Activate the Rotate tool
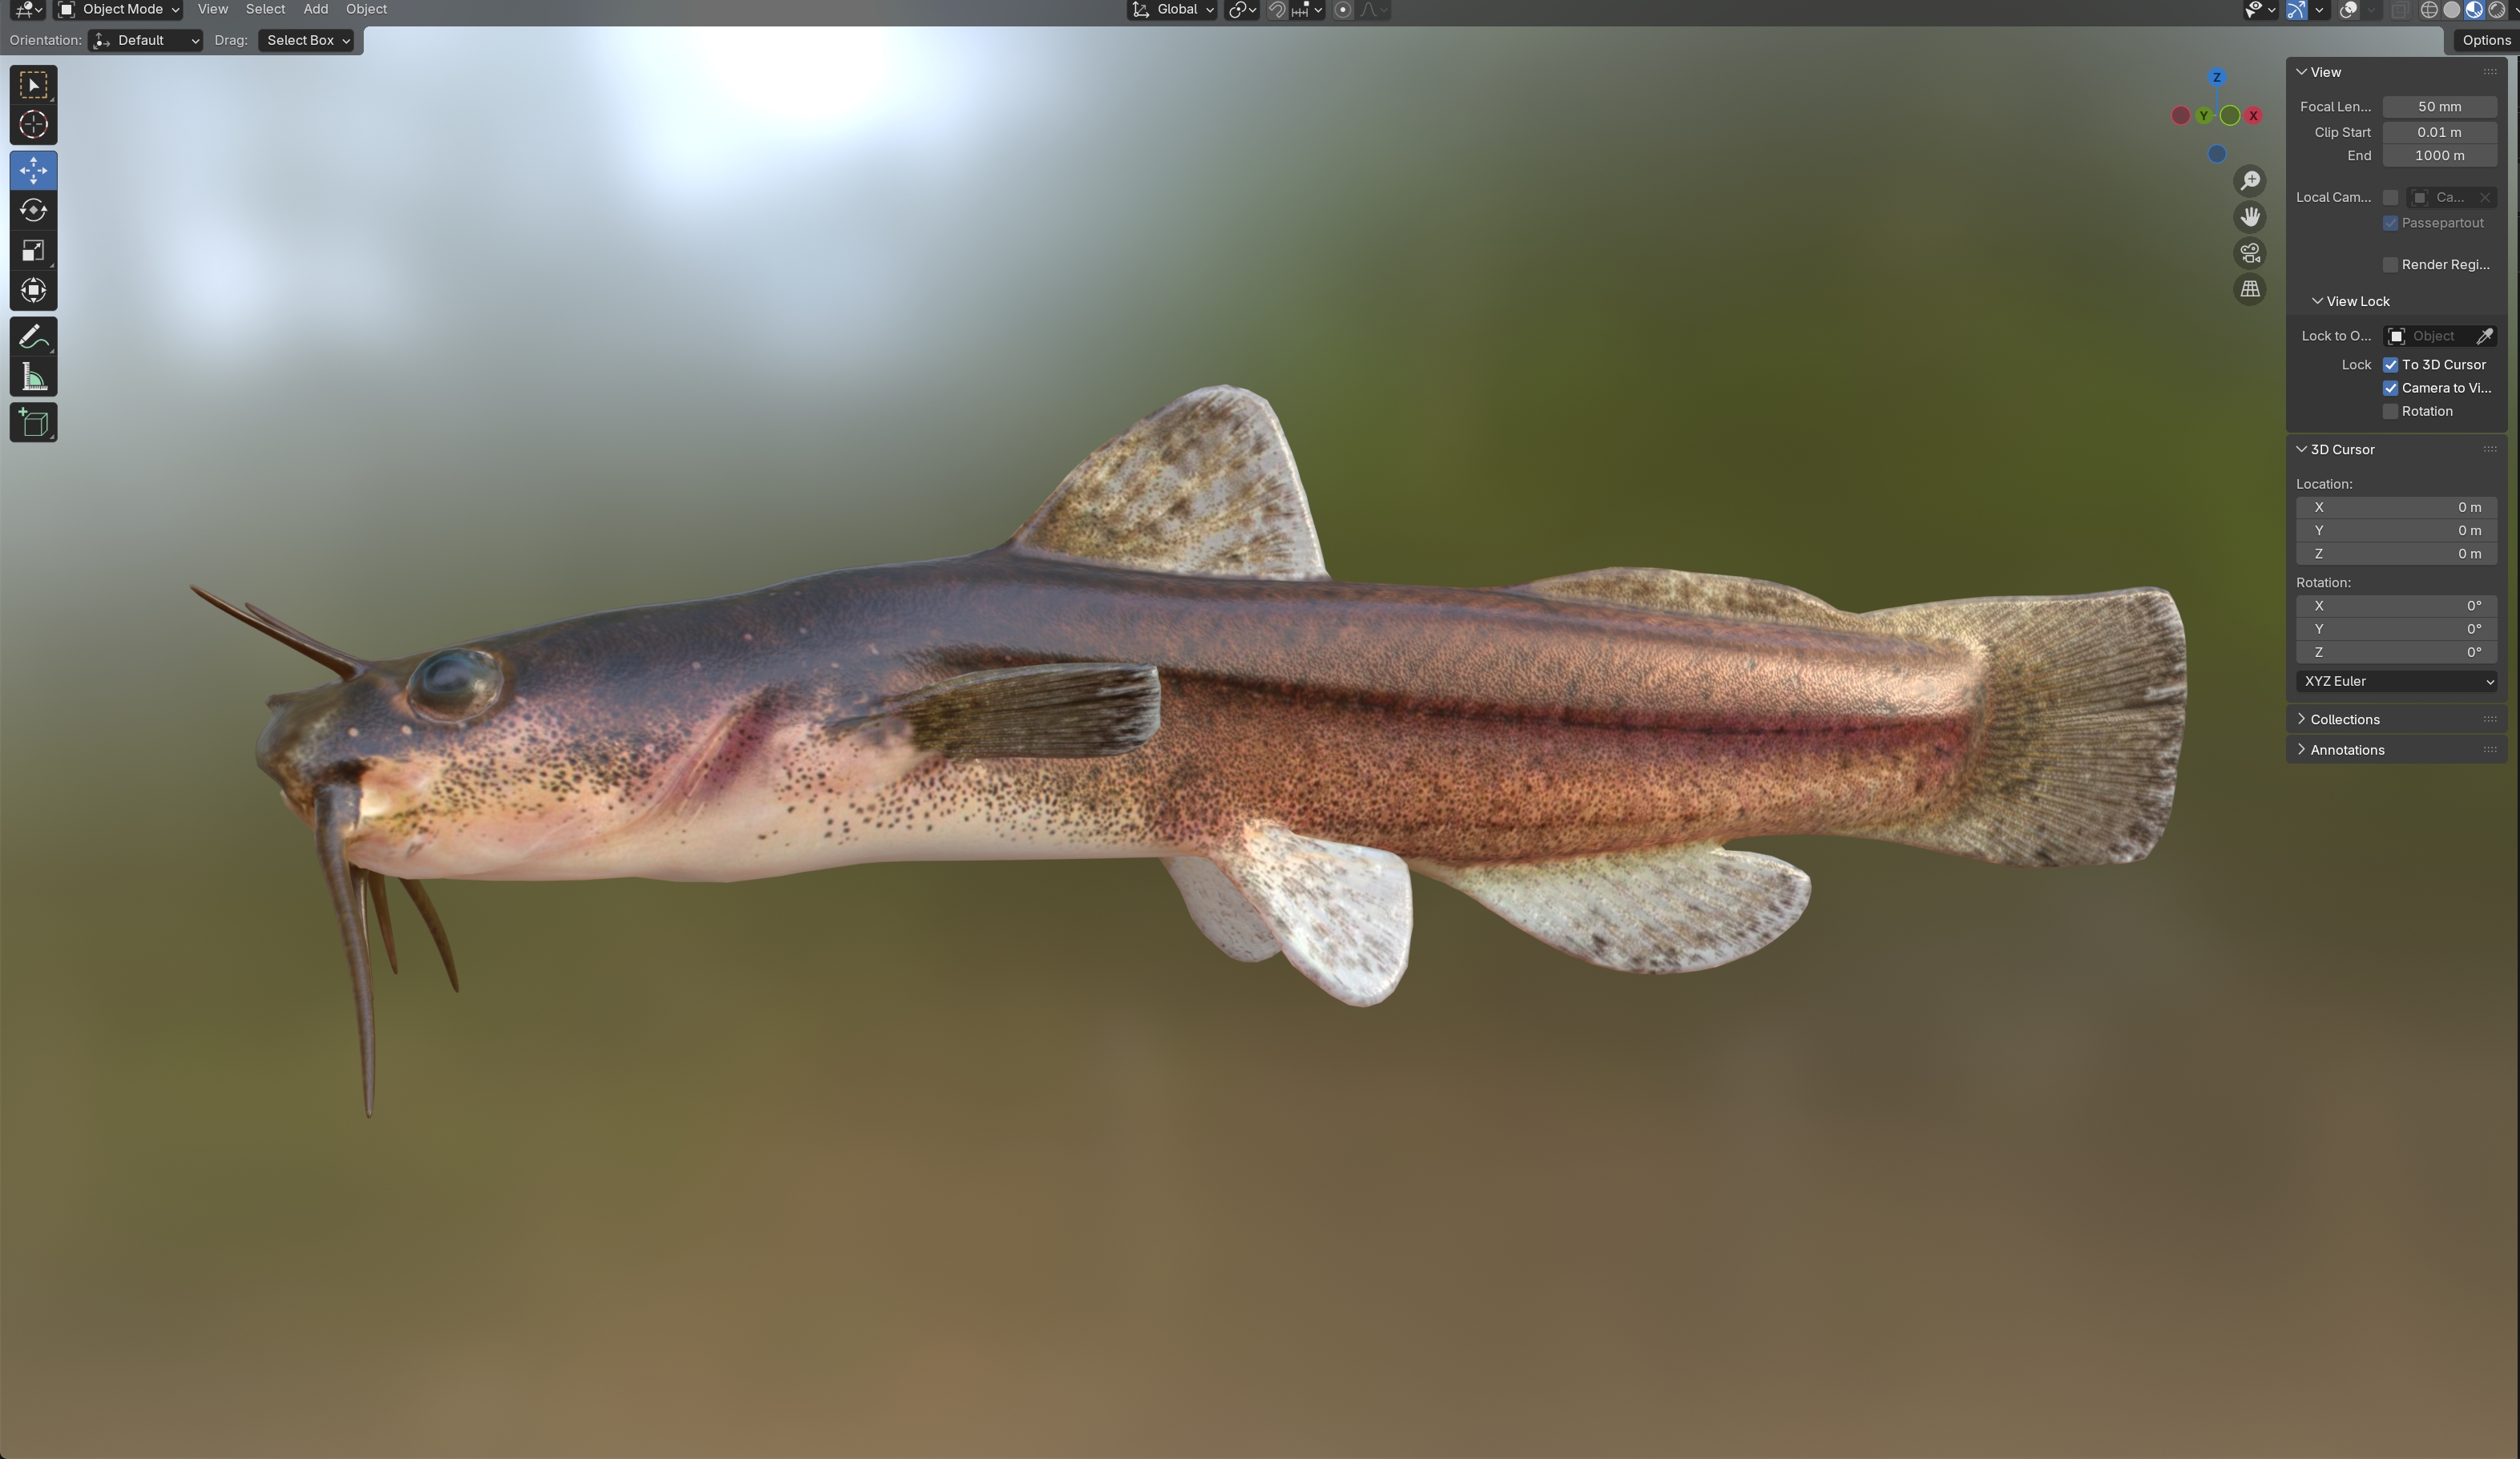Viewport: 2520px width, 1459px height. 33,210
